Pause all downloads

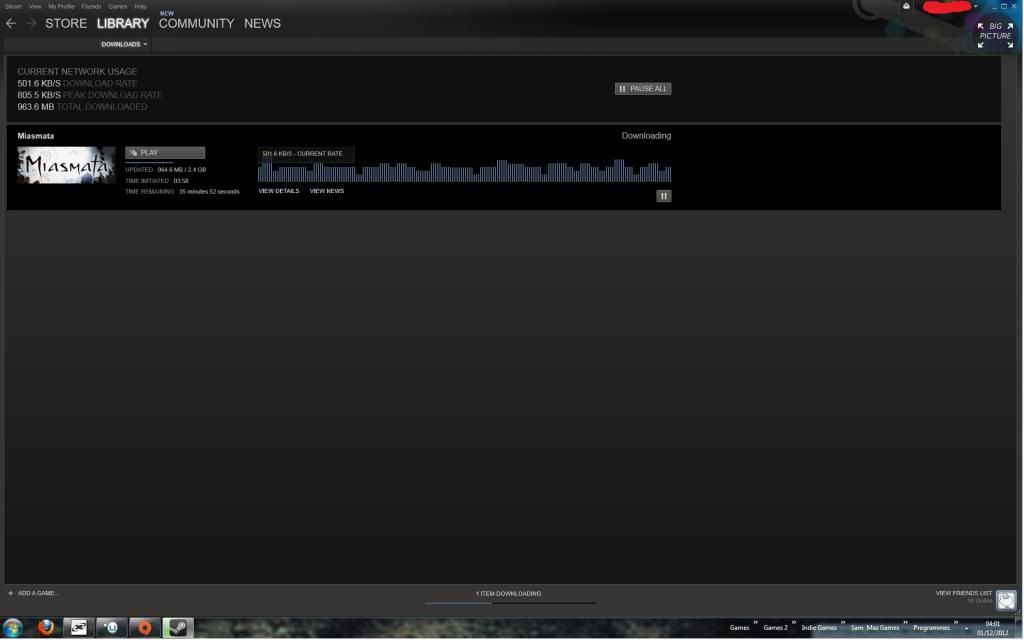coord(642,89)
